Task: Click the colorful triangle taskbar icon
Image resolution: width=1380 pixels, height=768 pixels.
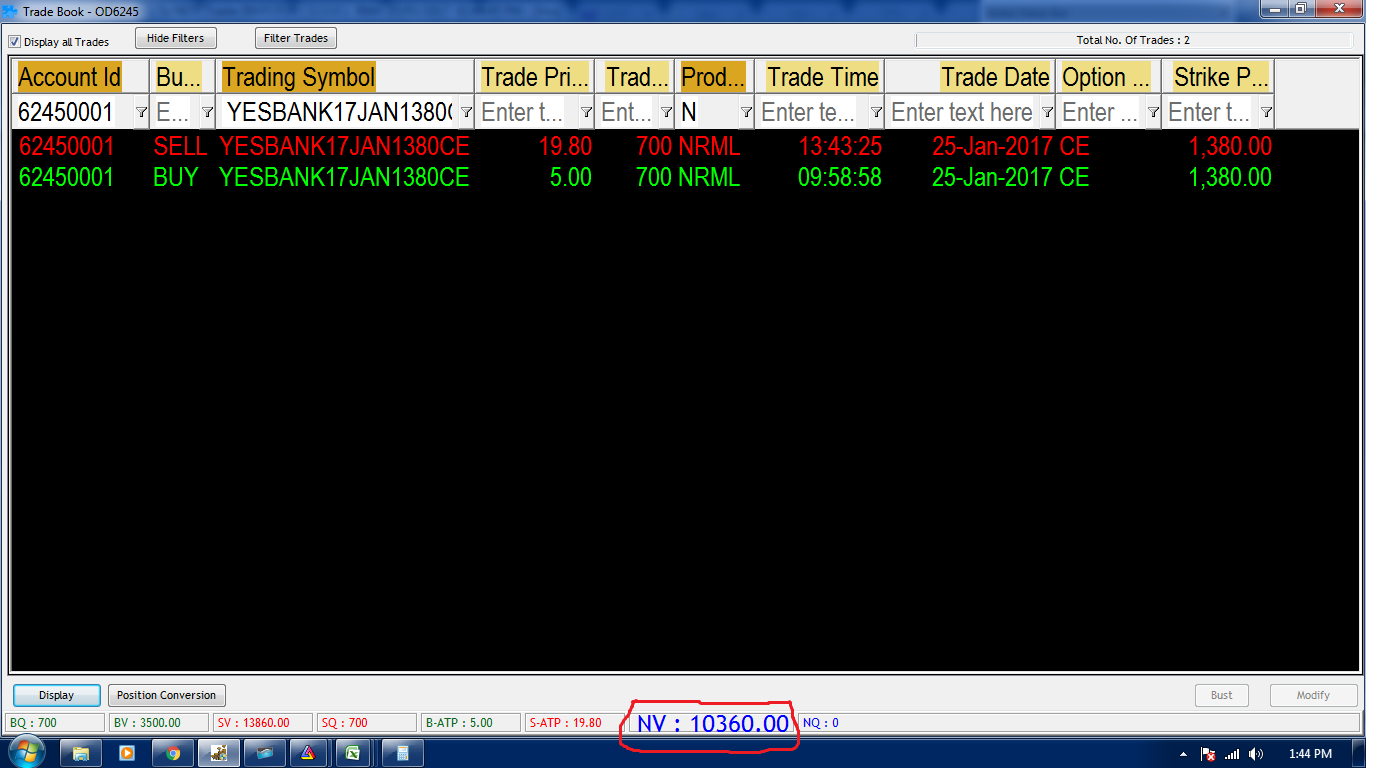Action: coord(307,753)
